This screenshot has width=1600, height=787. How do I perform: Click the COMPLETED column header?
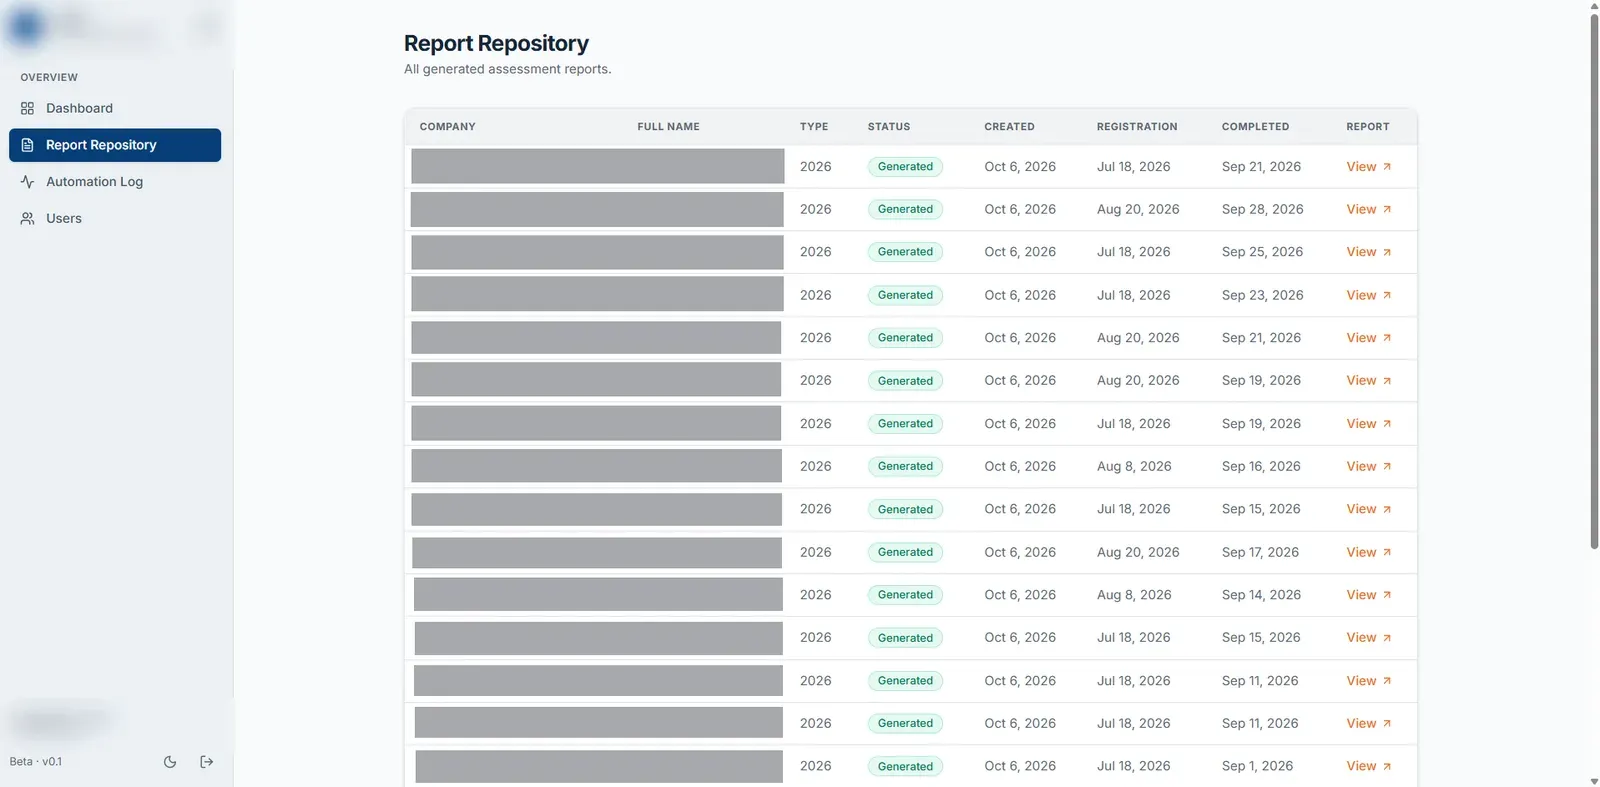tap(1255, 127)
